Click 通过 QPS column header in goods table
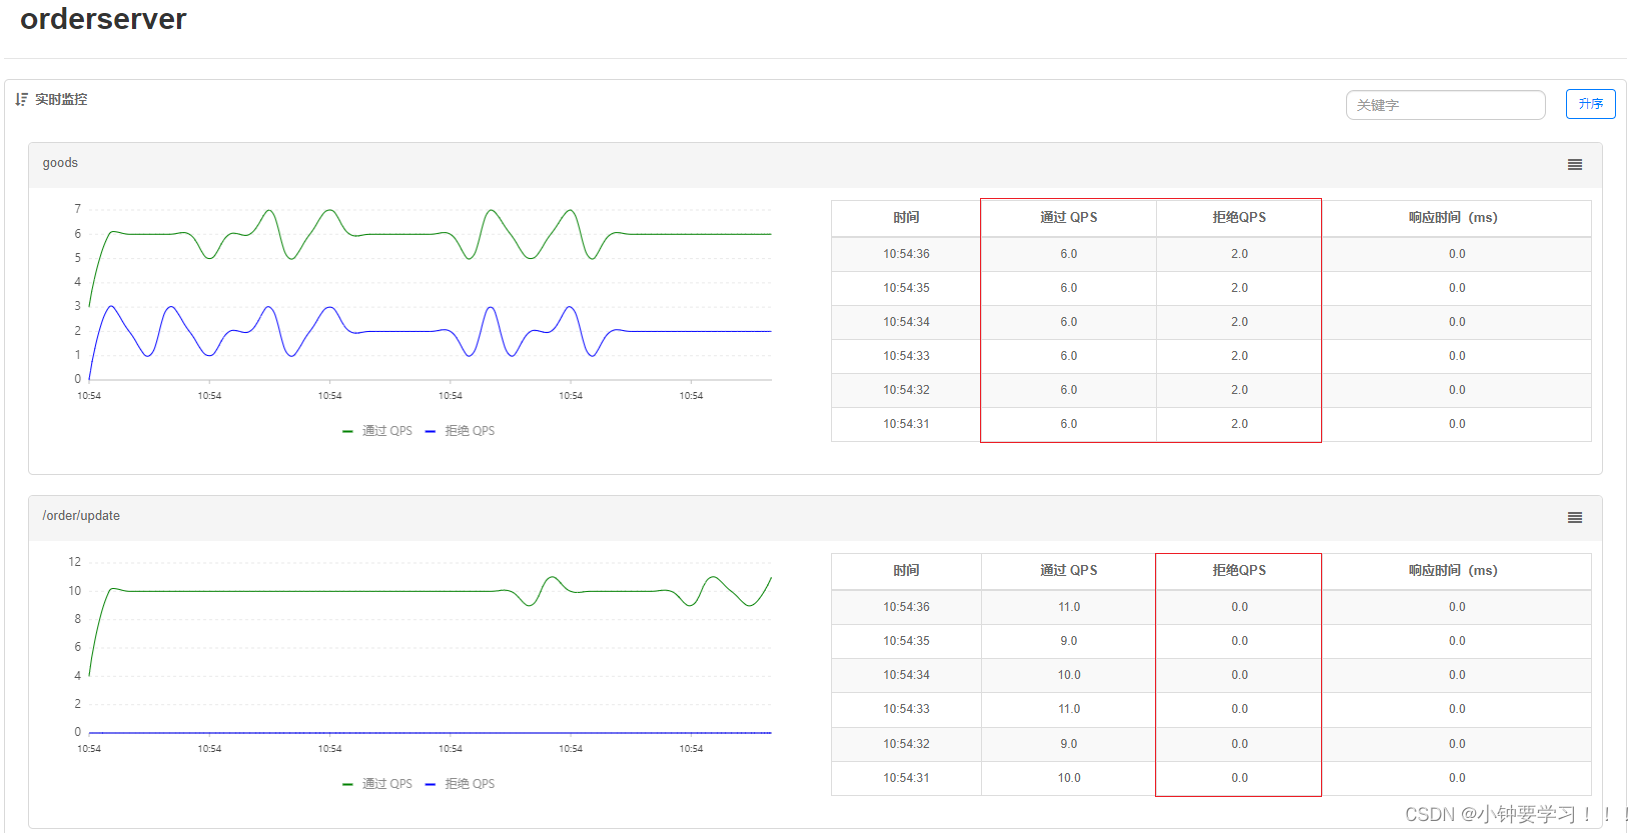Image resolution: width=1644 pixels, height=833 pixels. [1069, 217]
